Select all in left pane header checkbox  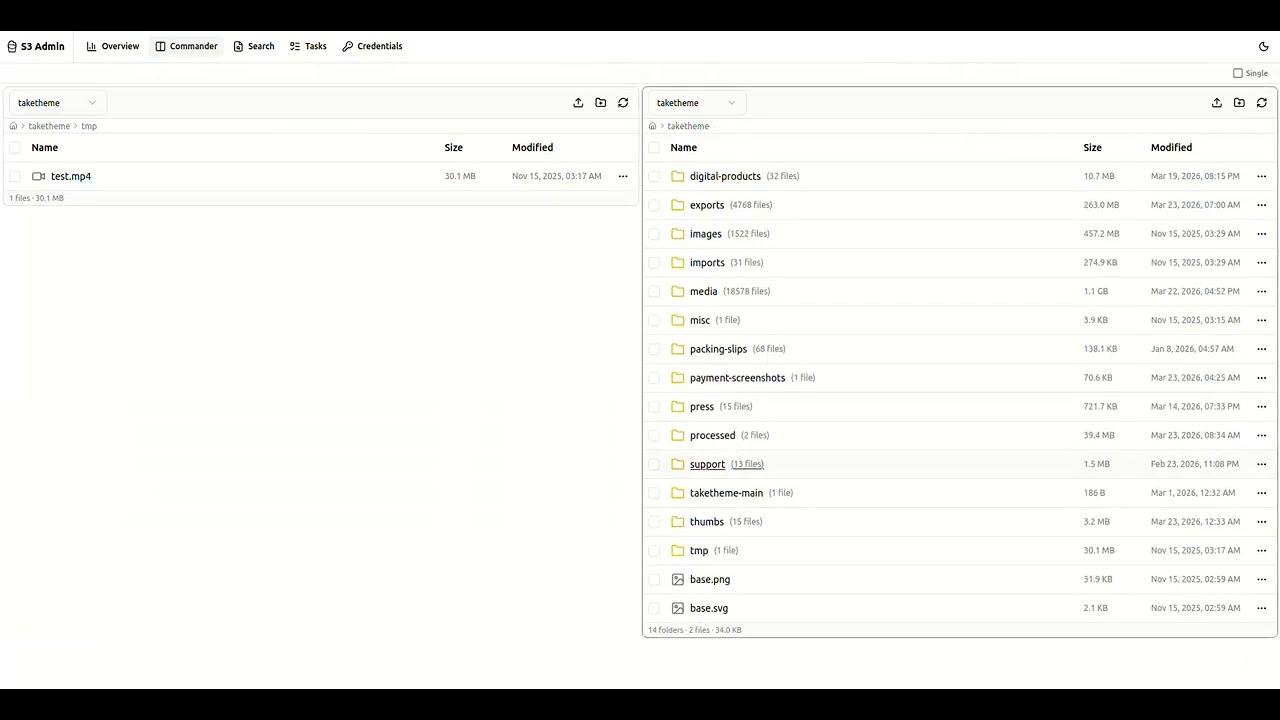pyautogui.click(x=15, y=147)
